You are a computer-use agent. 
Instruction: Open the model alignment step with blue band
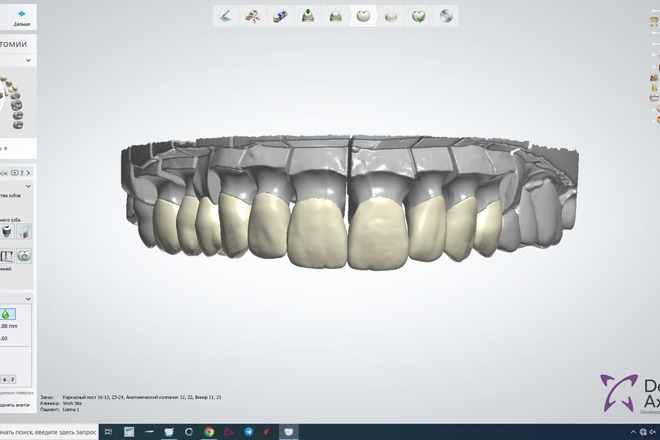tap(280, 16)
